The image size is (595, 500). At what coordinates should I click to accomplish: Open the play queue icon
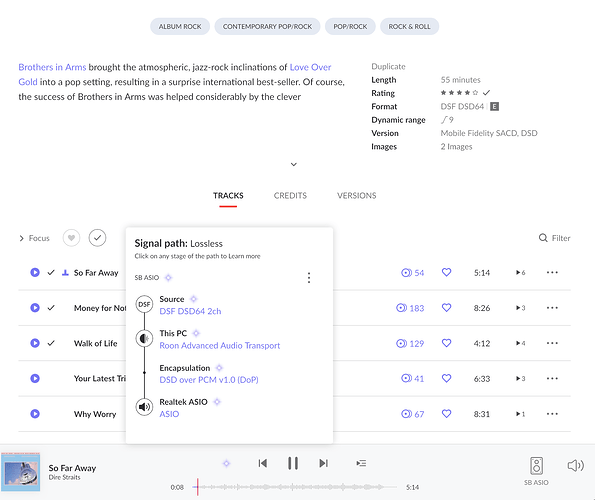pos(361,463)
